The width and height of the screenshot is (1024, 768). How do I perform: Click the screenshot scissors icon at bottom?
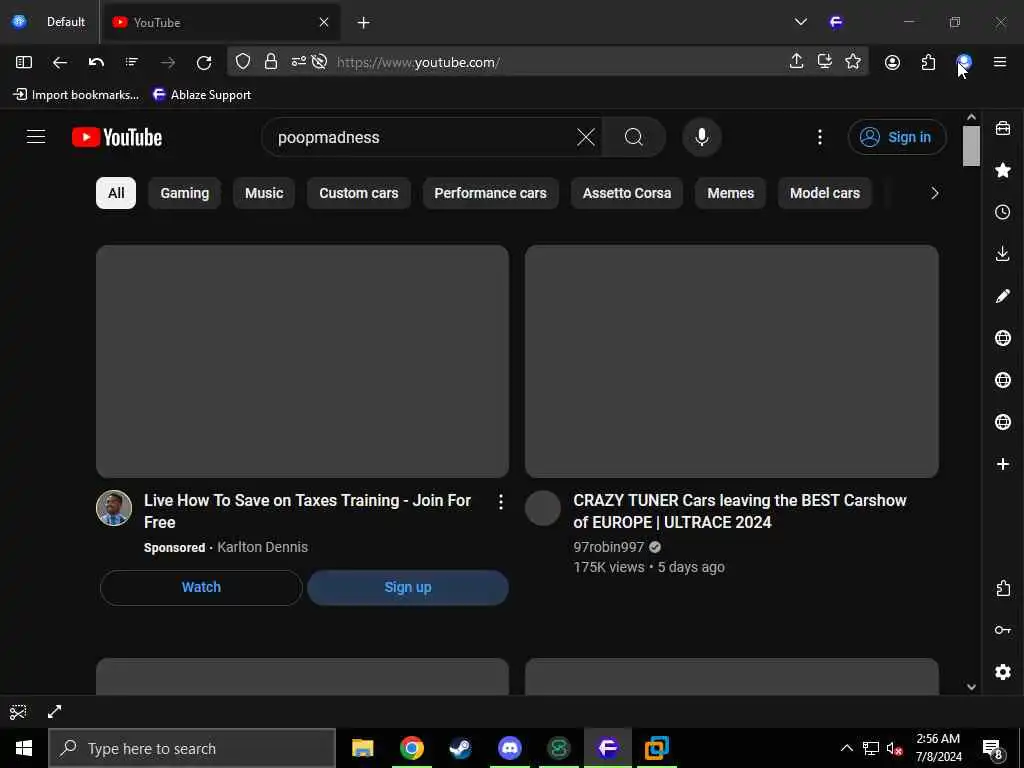tap(18, 712)
